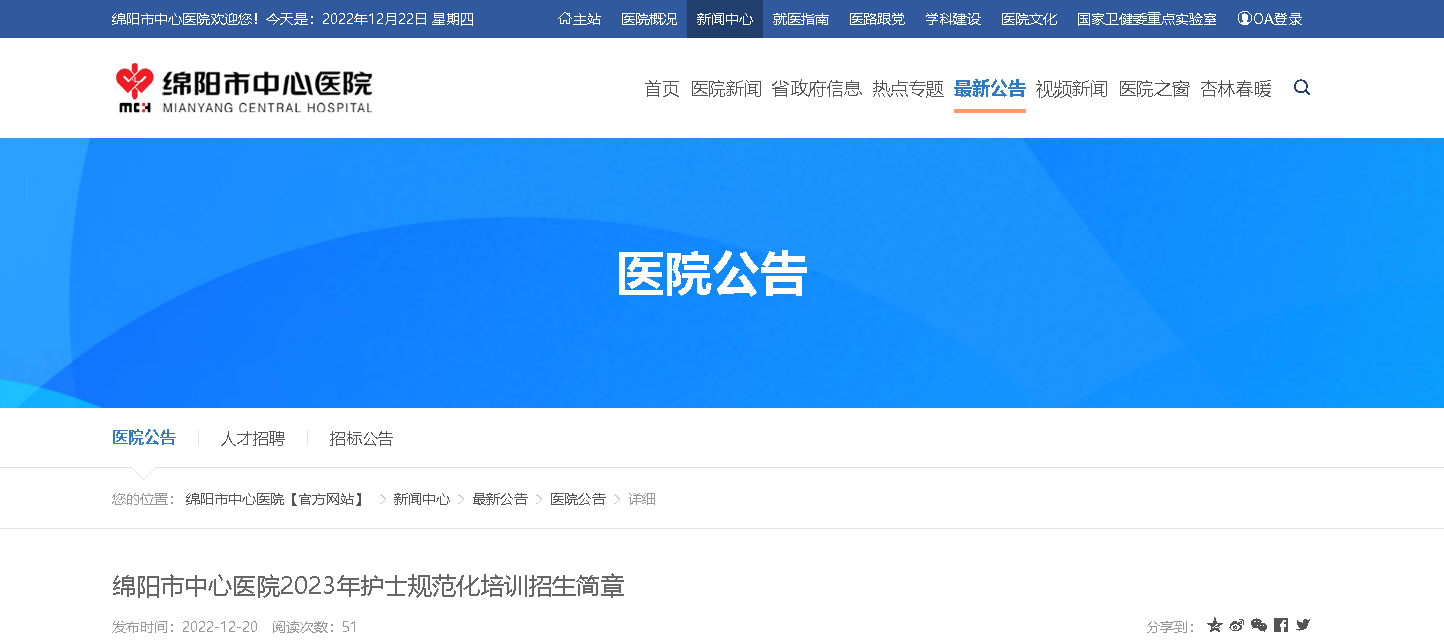Open 最新公告 navigation item
1444x640 pixels.
(989, 89)
